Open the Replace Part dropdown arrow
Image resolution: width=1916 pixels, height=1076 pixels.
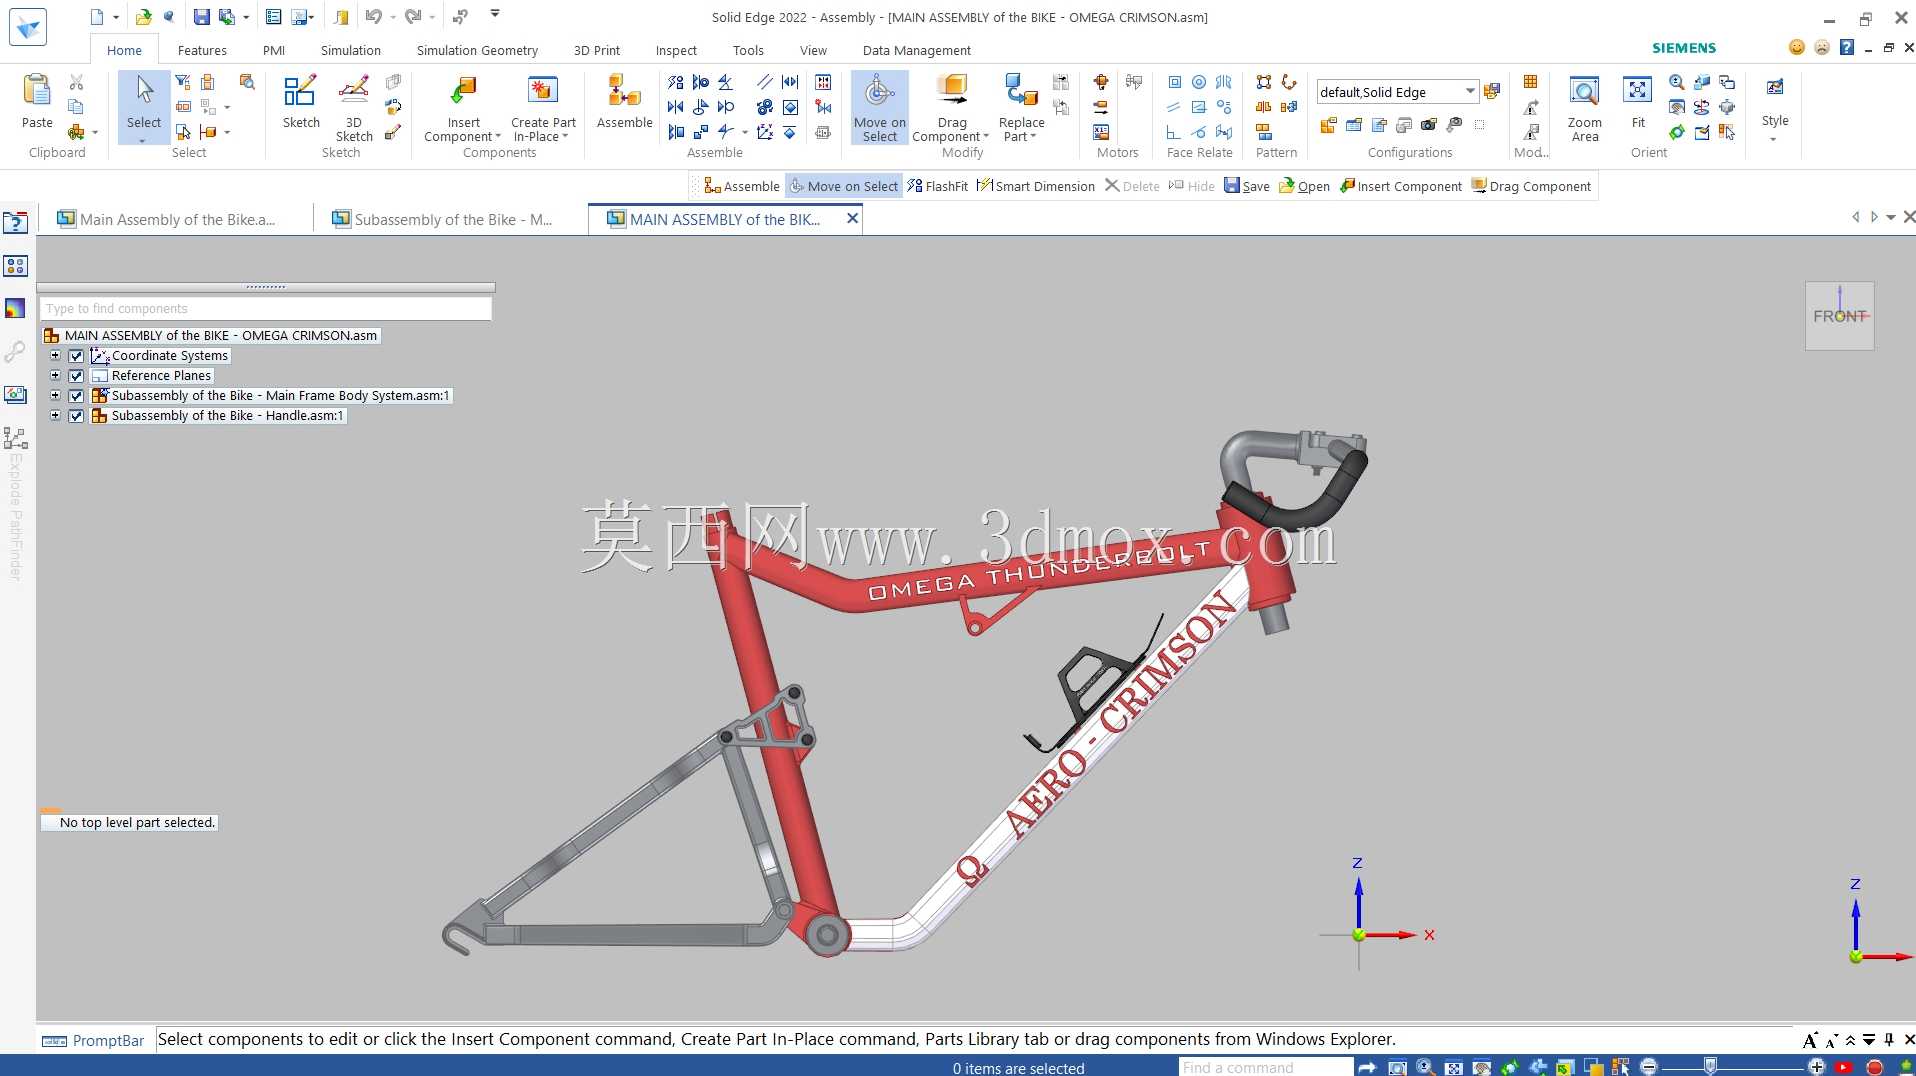[x=1033, y=137]
